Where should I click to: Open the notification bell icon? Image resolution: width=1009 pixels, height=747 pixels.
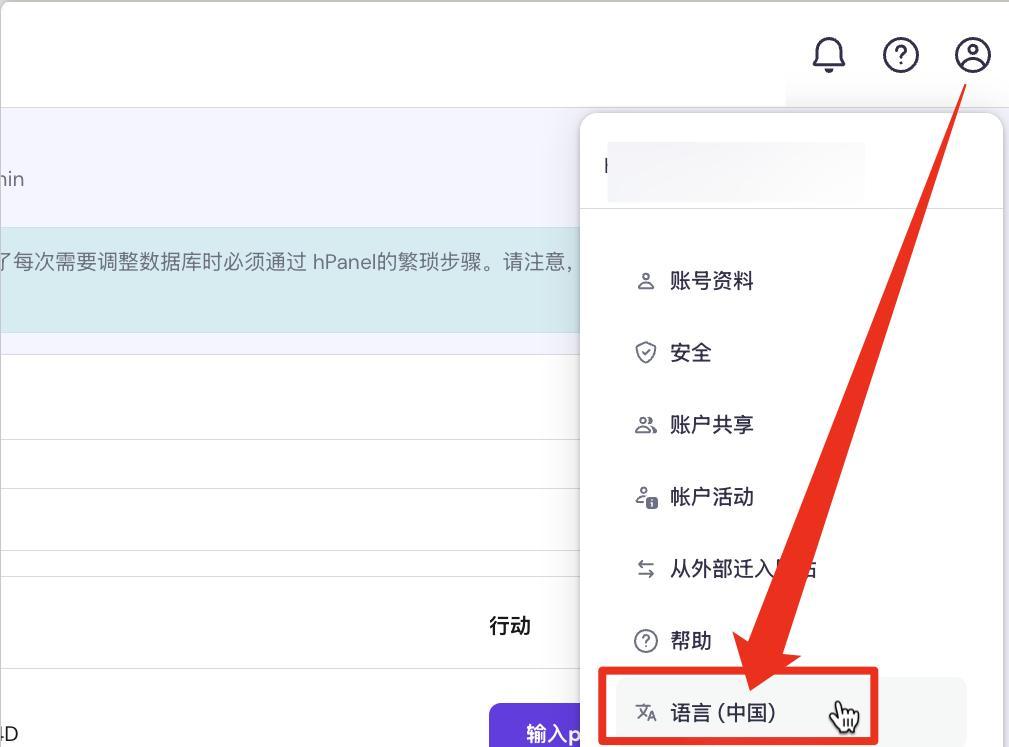pos(828,55)
